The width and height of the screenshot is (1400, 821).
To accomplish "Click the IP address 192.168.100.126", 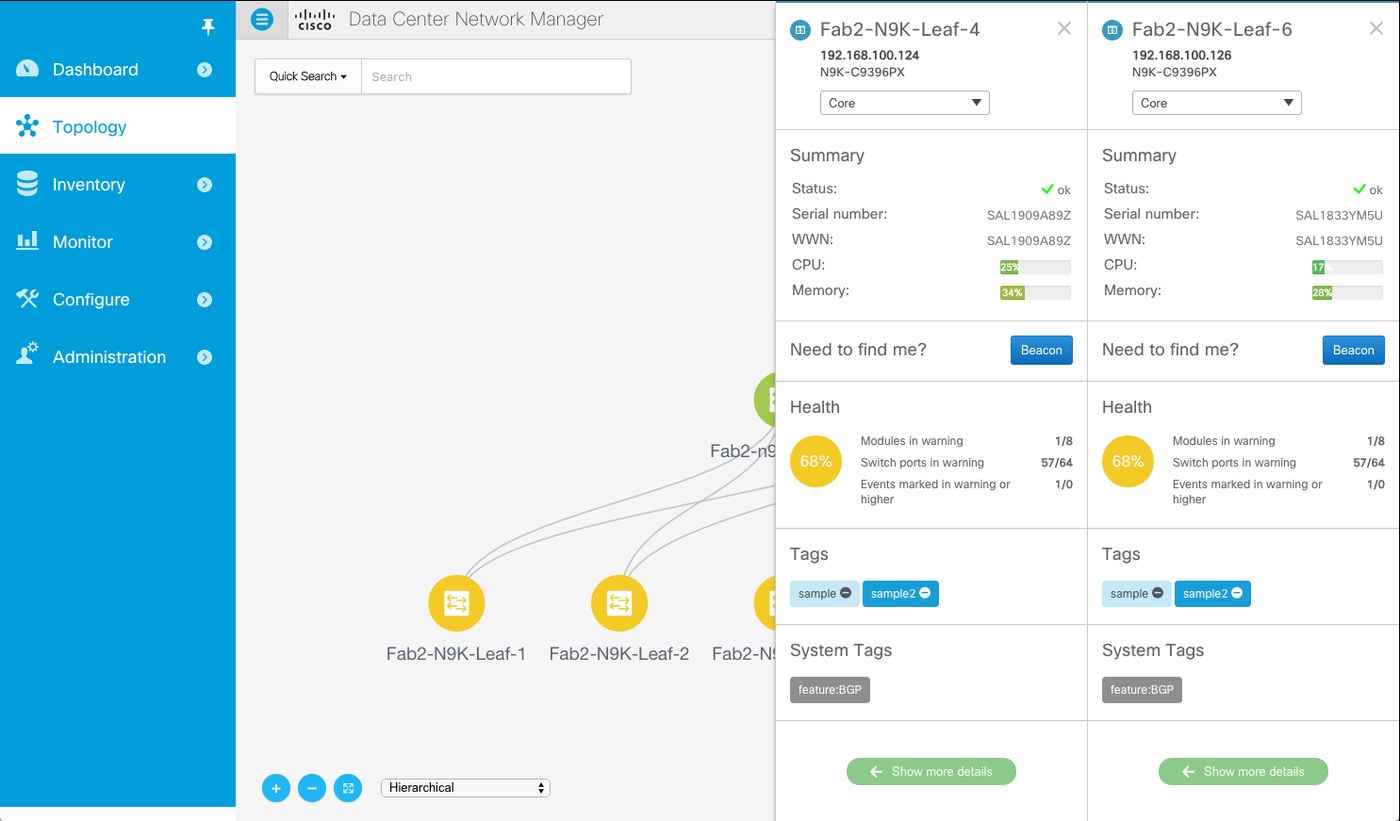I will coord(1182,56).
